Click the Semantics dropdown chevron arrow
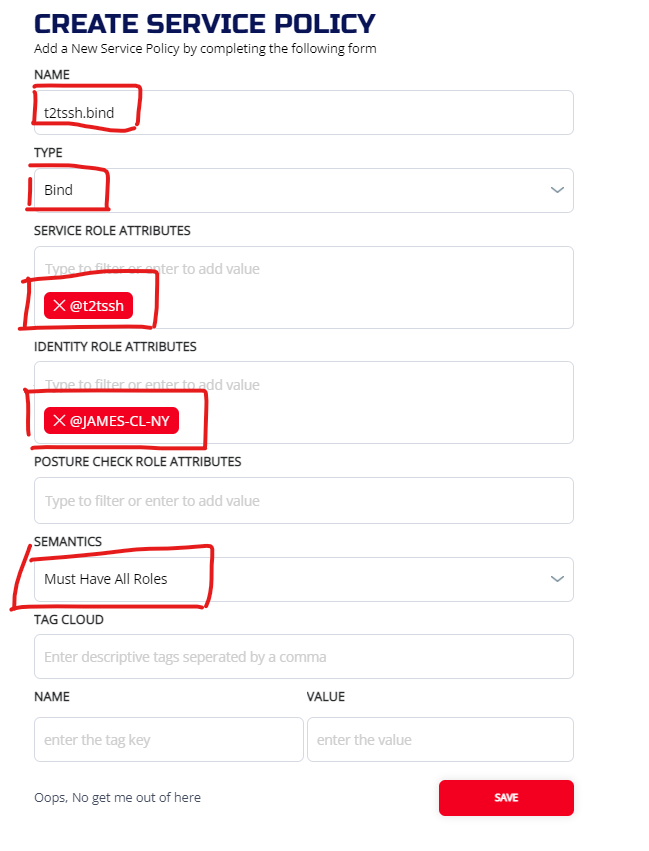Image resolution: width=649 pixels, height=851 pixels. tap(557, 579)
